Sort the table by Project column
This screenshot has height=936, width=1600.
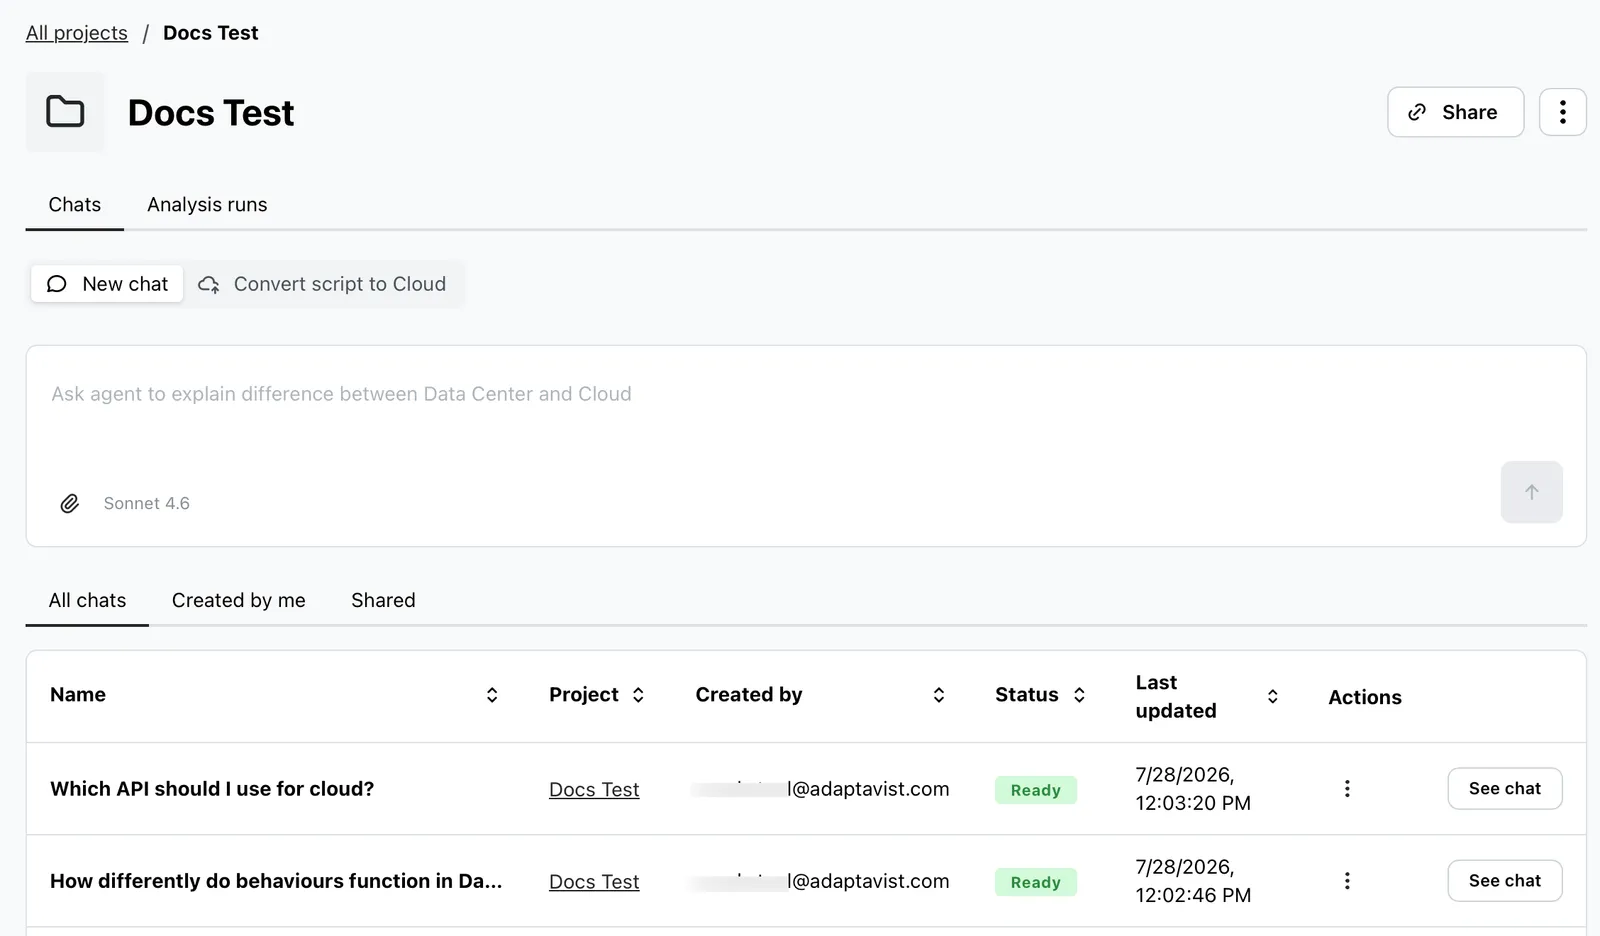coord(638,695)
